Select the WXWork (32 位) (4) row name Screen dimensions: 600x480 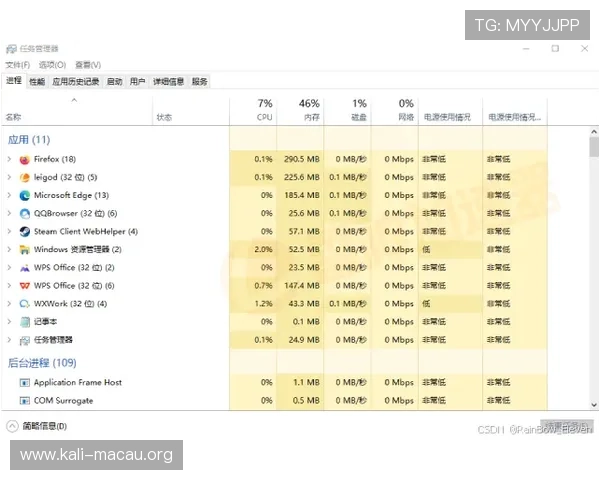click(70, 304)
